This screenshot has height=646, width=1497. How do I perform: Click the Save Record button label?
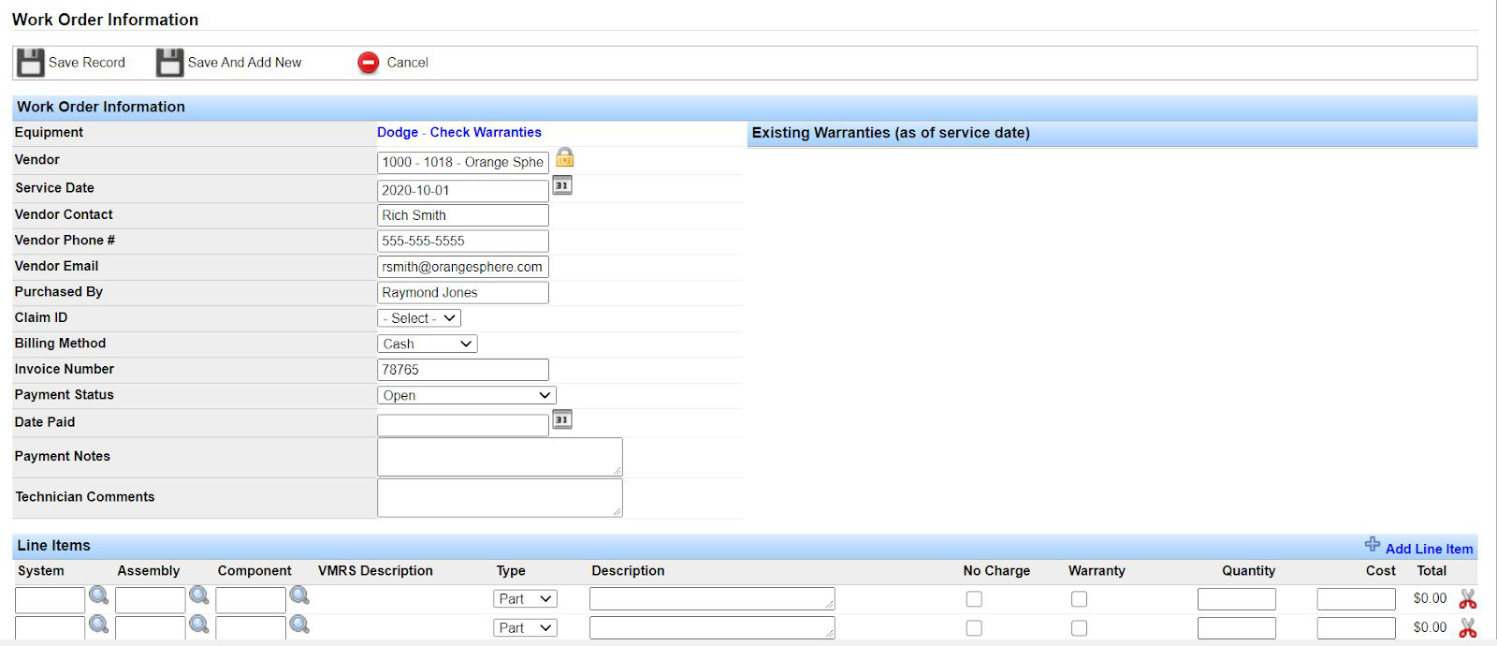[87, 62]
